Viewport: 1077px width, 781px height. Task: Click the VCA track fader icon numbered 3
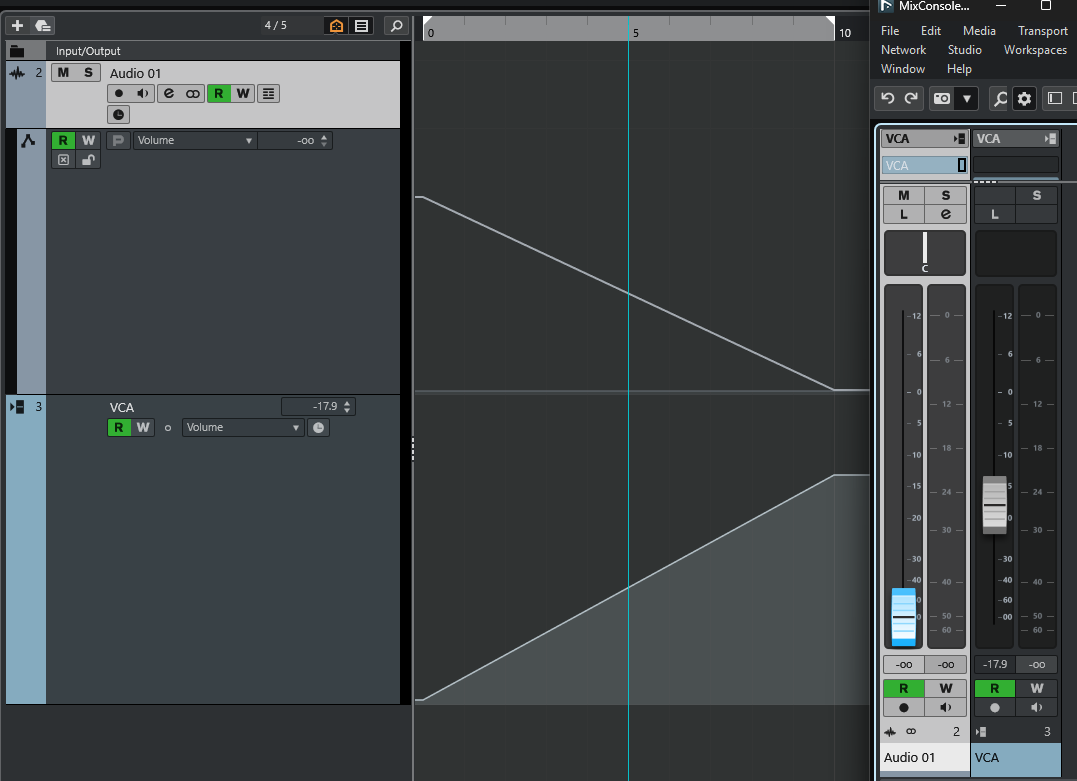pyautogui.click(x=17, y=407)
